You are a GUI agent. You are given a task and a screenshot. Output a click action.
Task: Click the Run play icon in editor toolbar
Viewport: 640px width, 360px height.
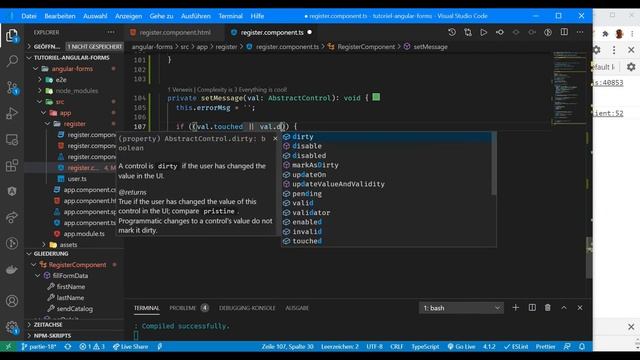[x=483, y=32]
